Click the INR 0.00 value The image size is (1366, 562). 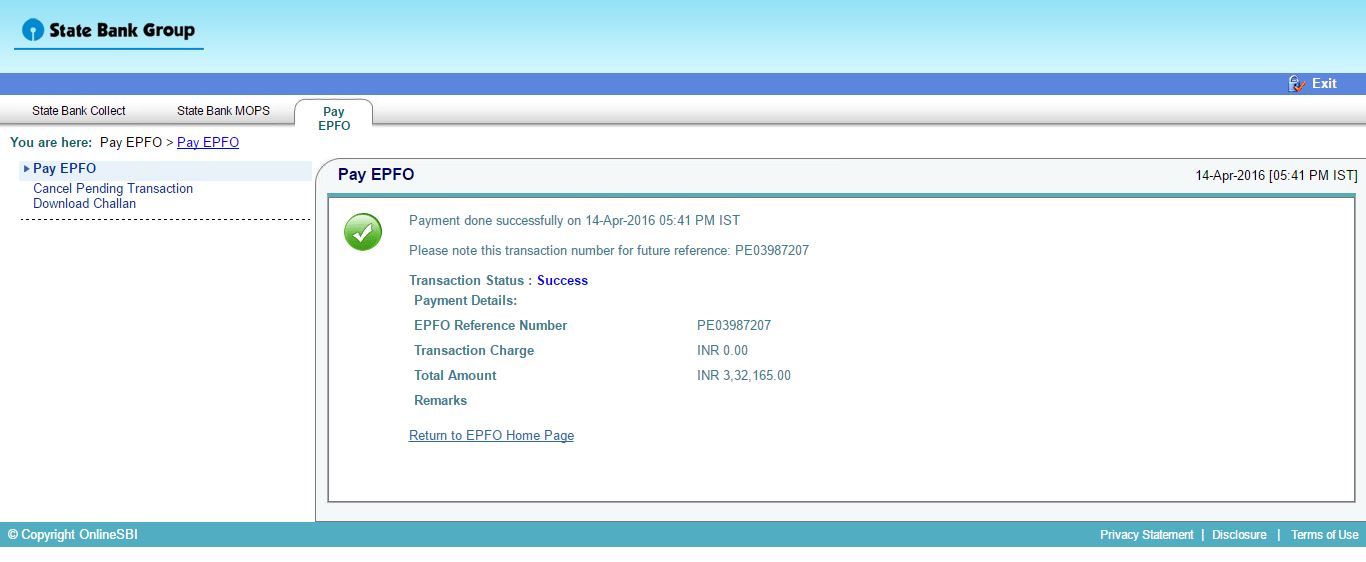722,351
